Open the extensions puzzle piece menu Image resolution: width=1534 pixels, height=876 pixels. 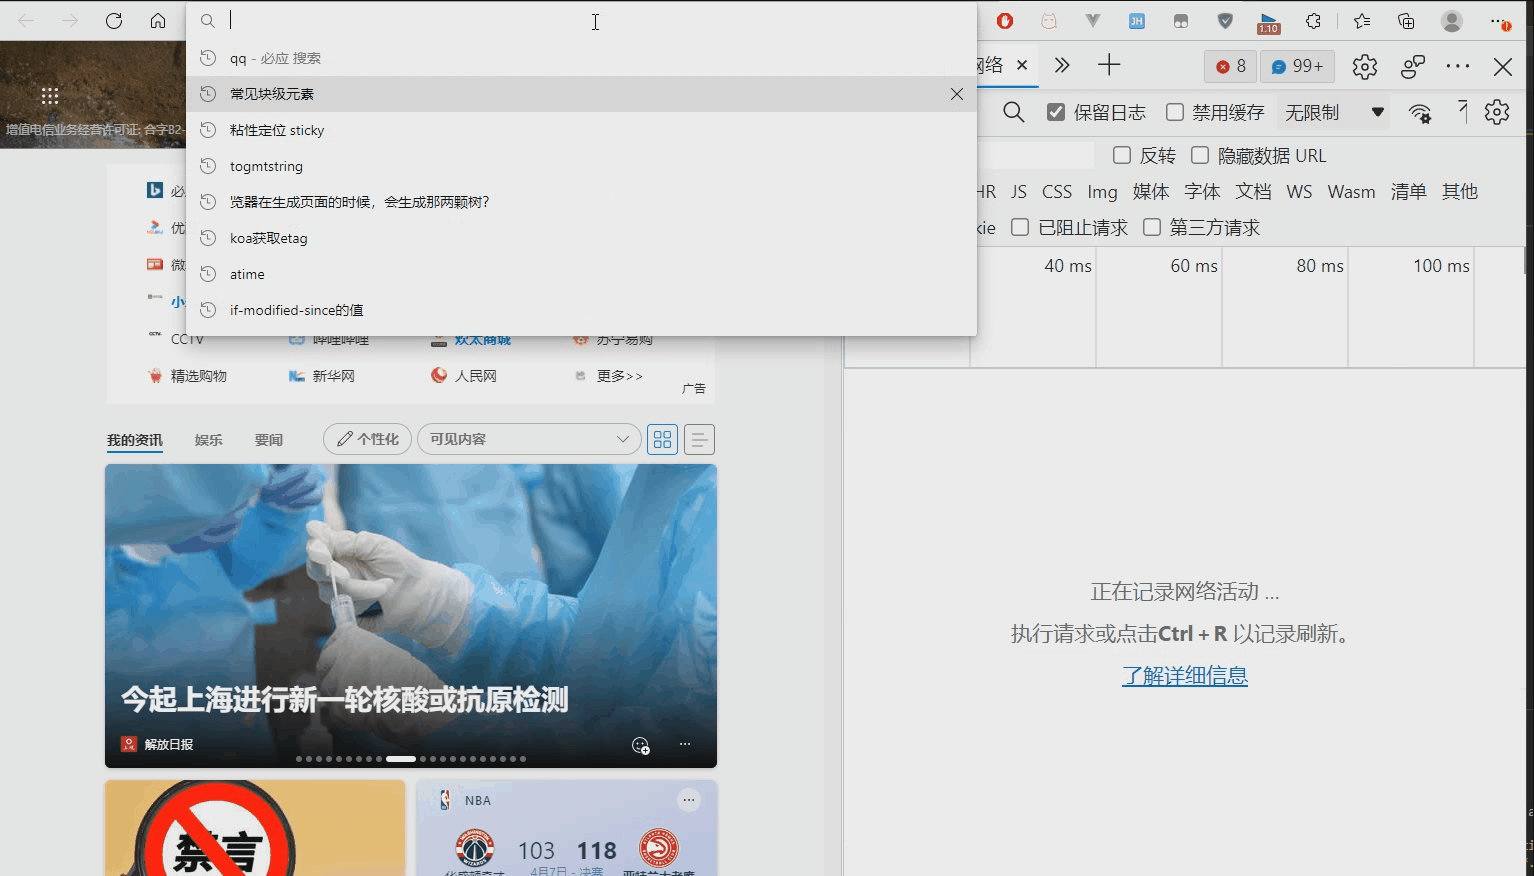[x=1313, y=21]
